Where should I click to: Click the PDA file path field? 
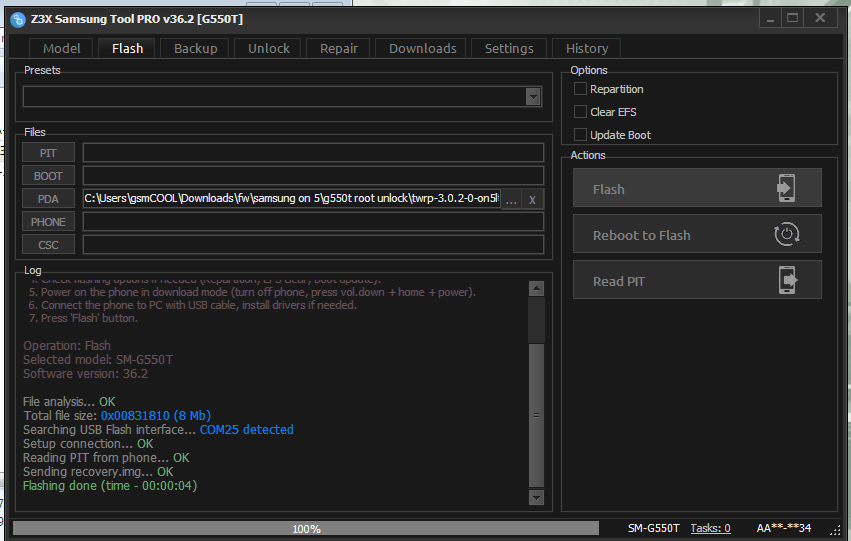click(291, 199)
